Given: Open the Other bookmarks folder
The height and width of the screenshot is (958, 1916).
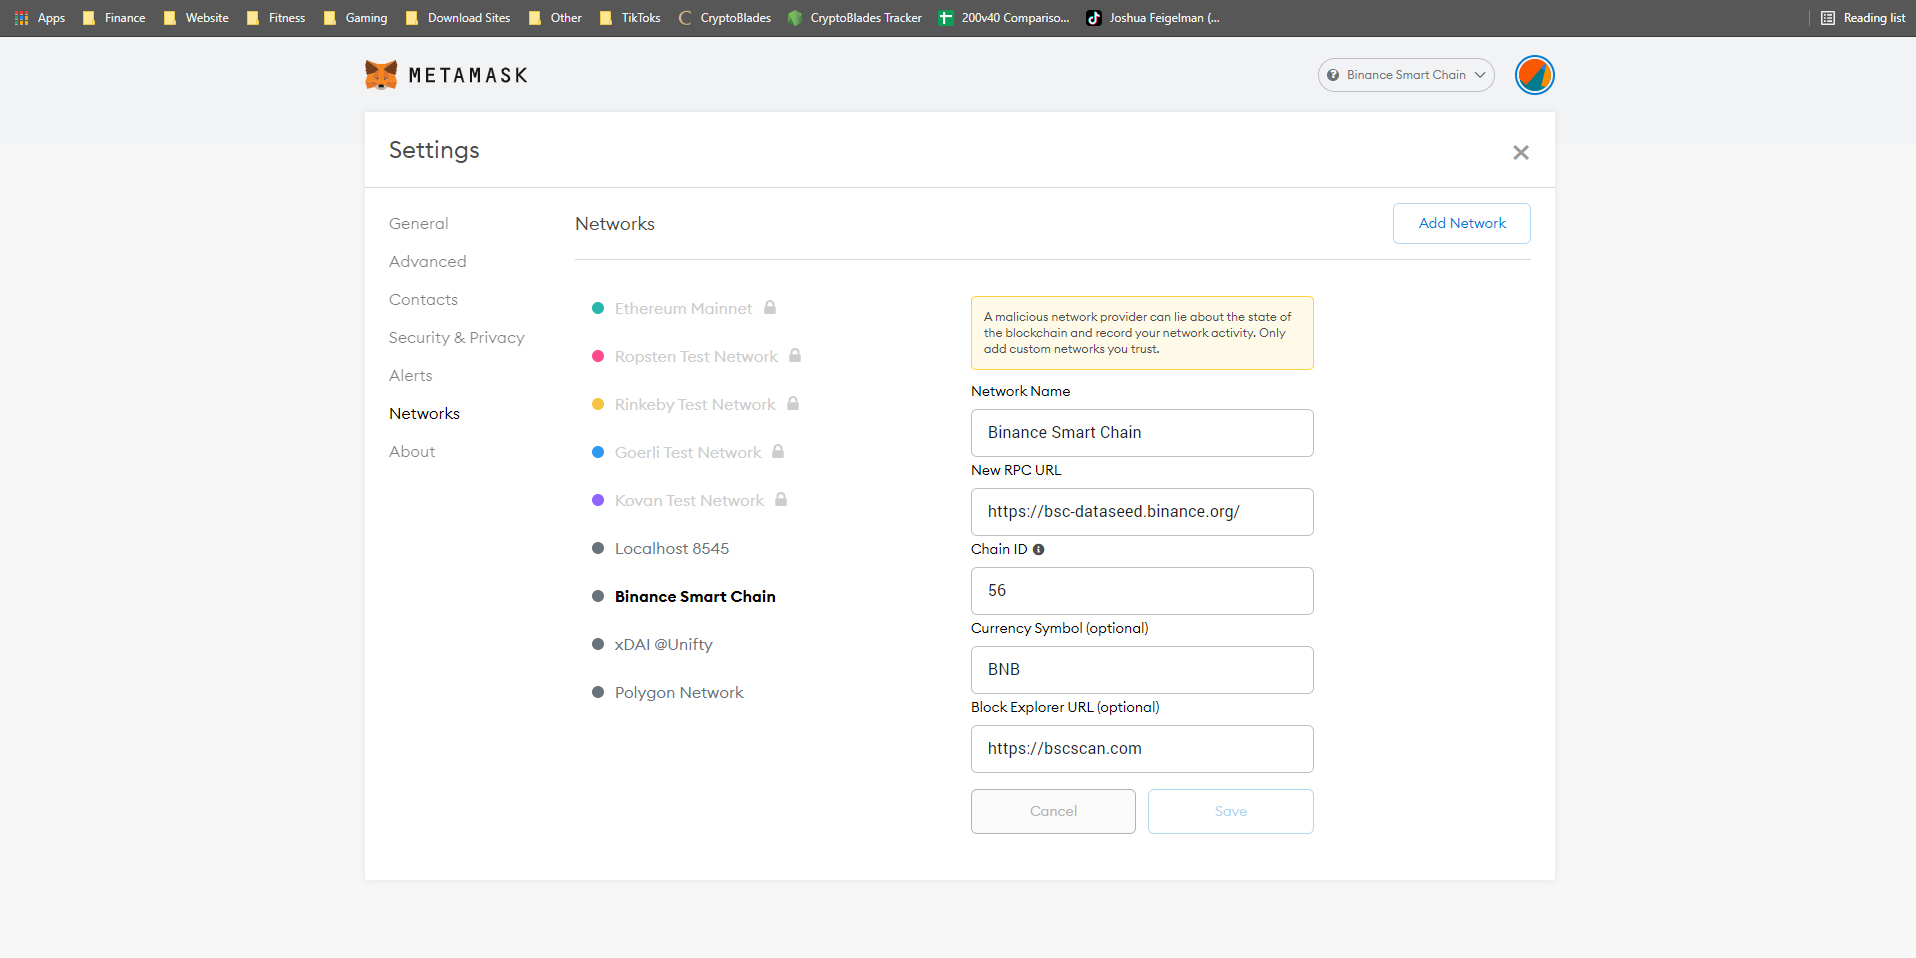Looking at the screenshot, I should (555, 18).
